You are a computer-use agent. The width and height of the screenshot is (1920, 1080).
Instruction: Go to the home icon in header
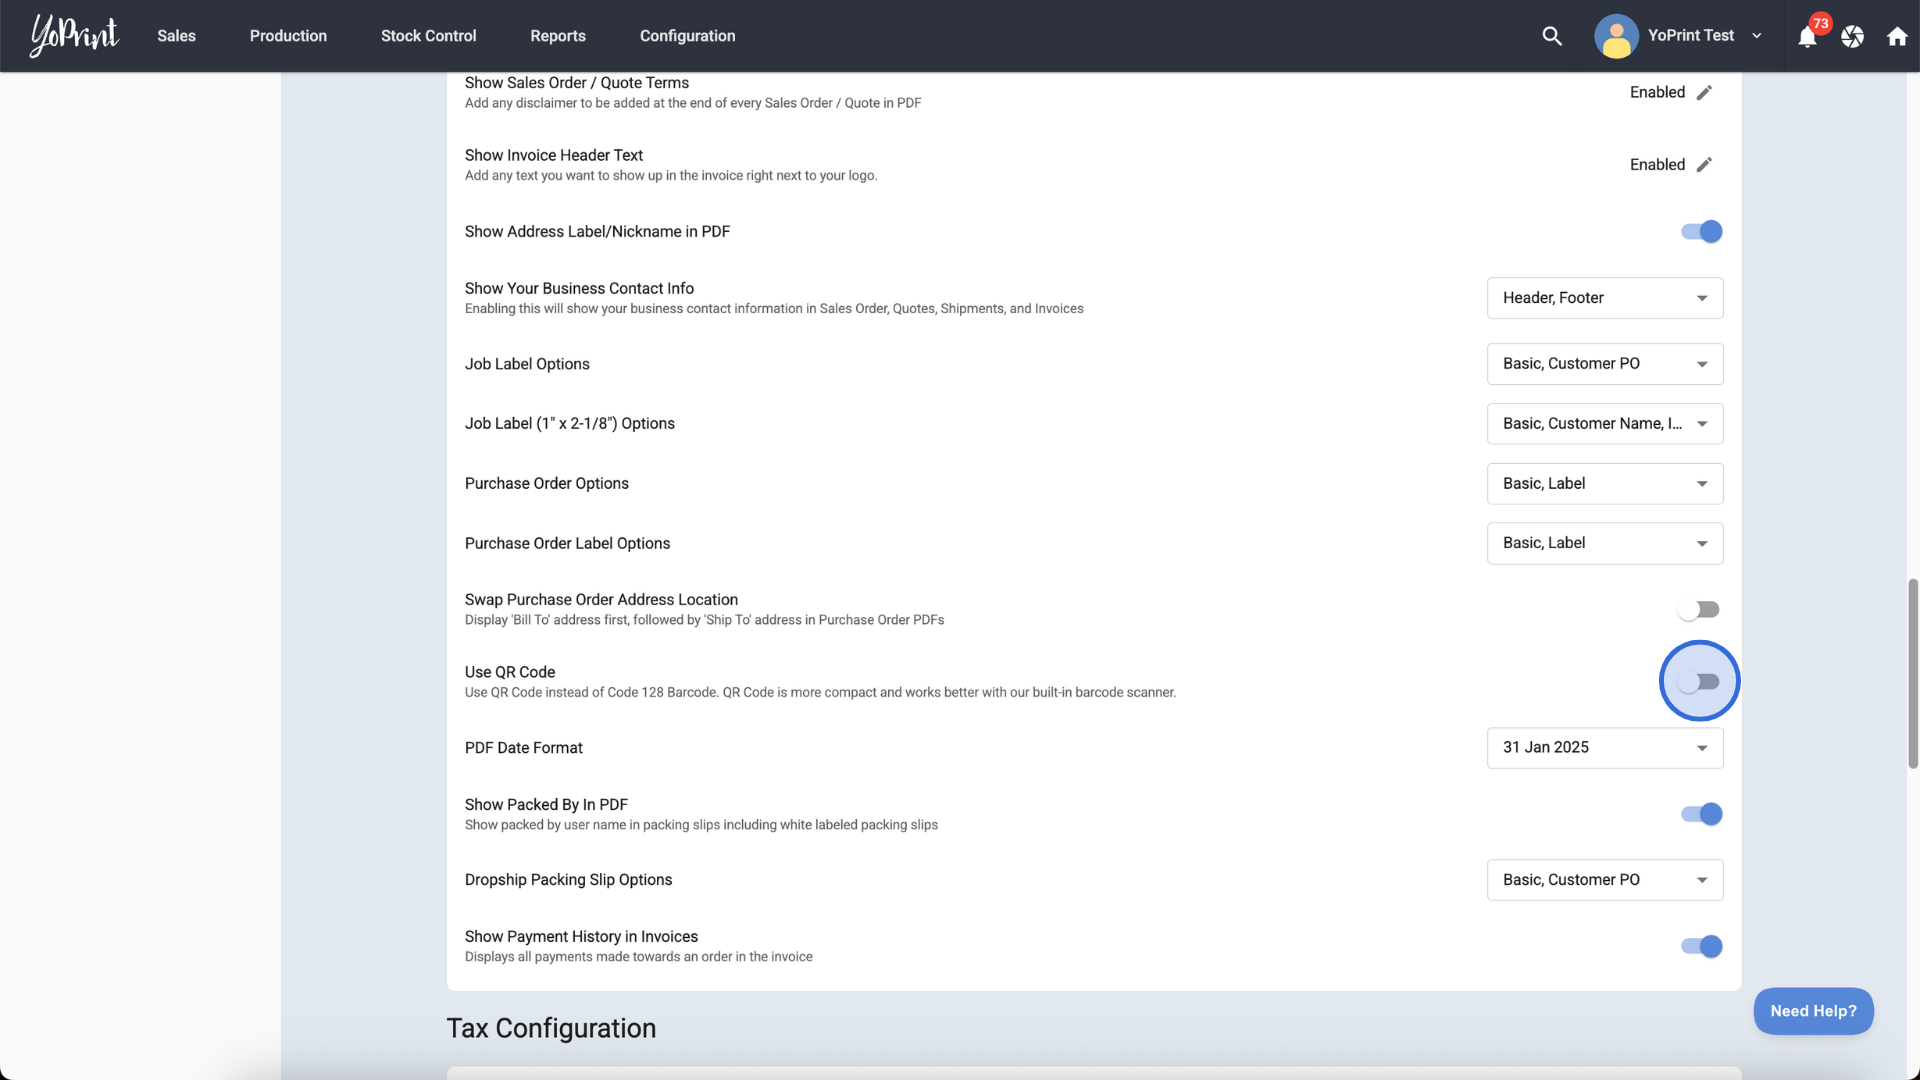point(1897,37)
